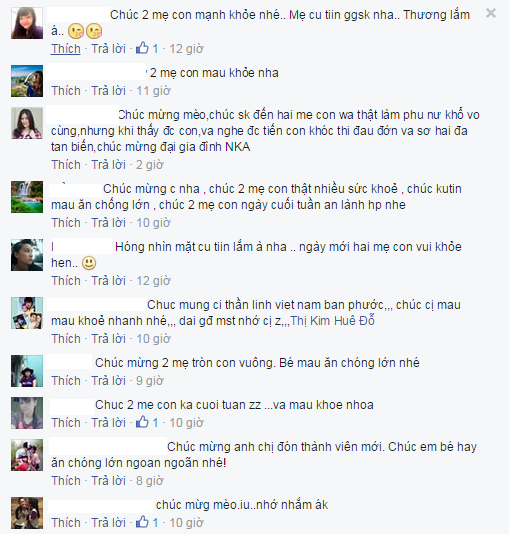Click the thumbs-up icon on the 12 giờ comment

pos(142,48)
